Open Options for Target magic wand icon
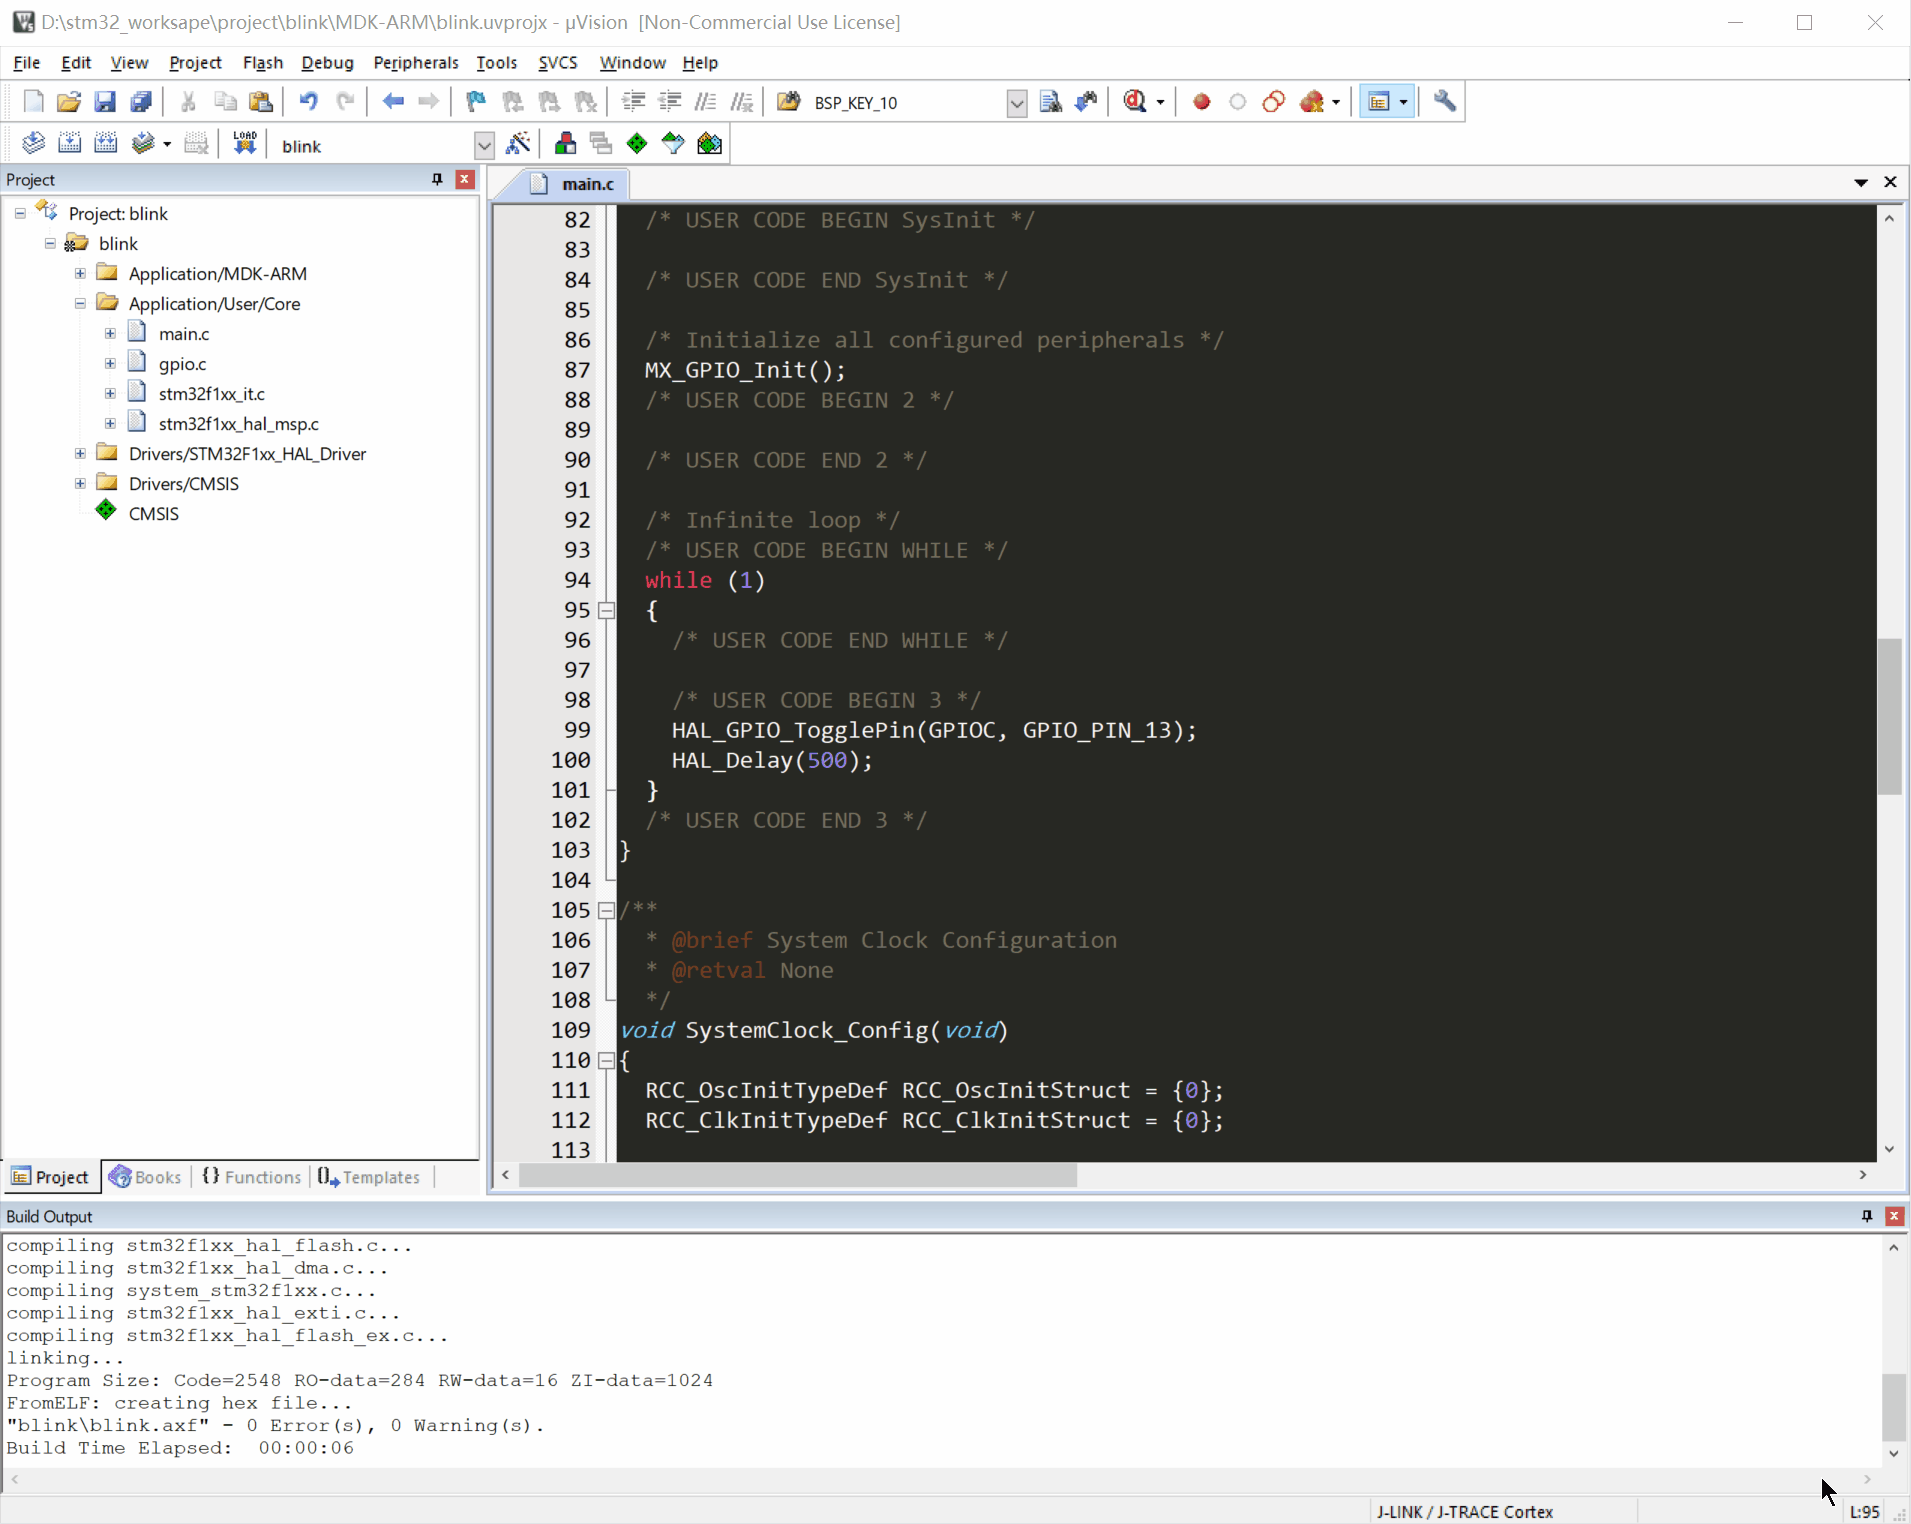Screen dimensions: 1911x1524 [518, 144]
